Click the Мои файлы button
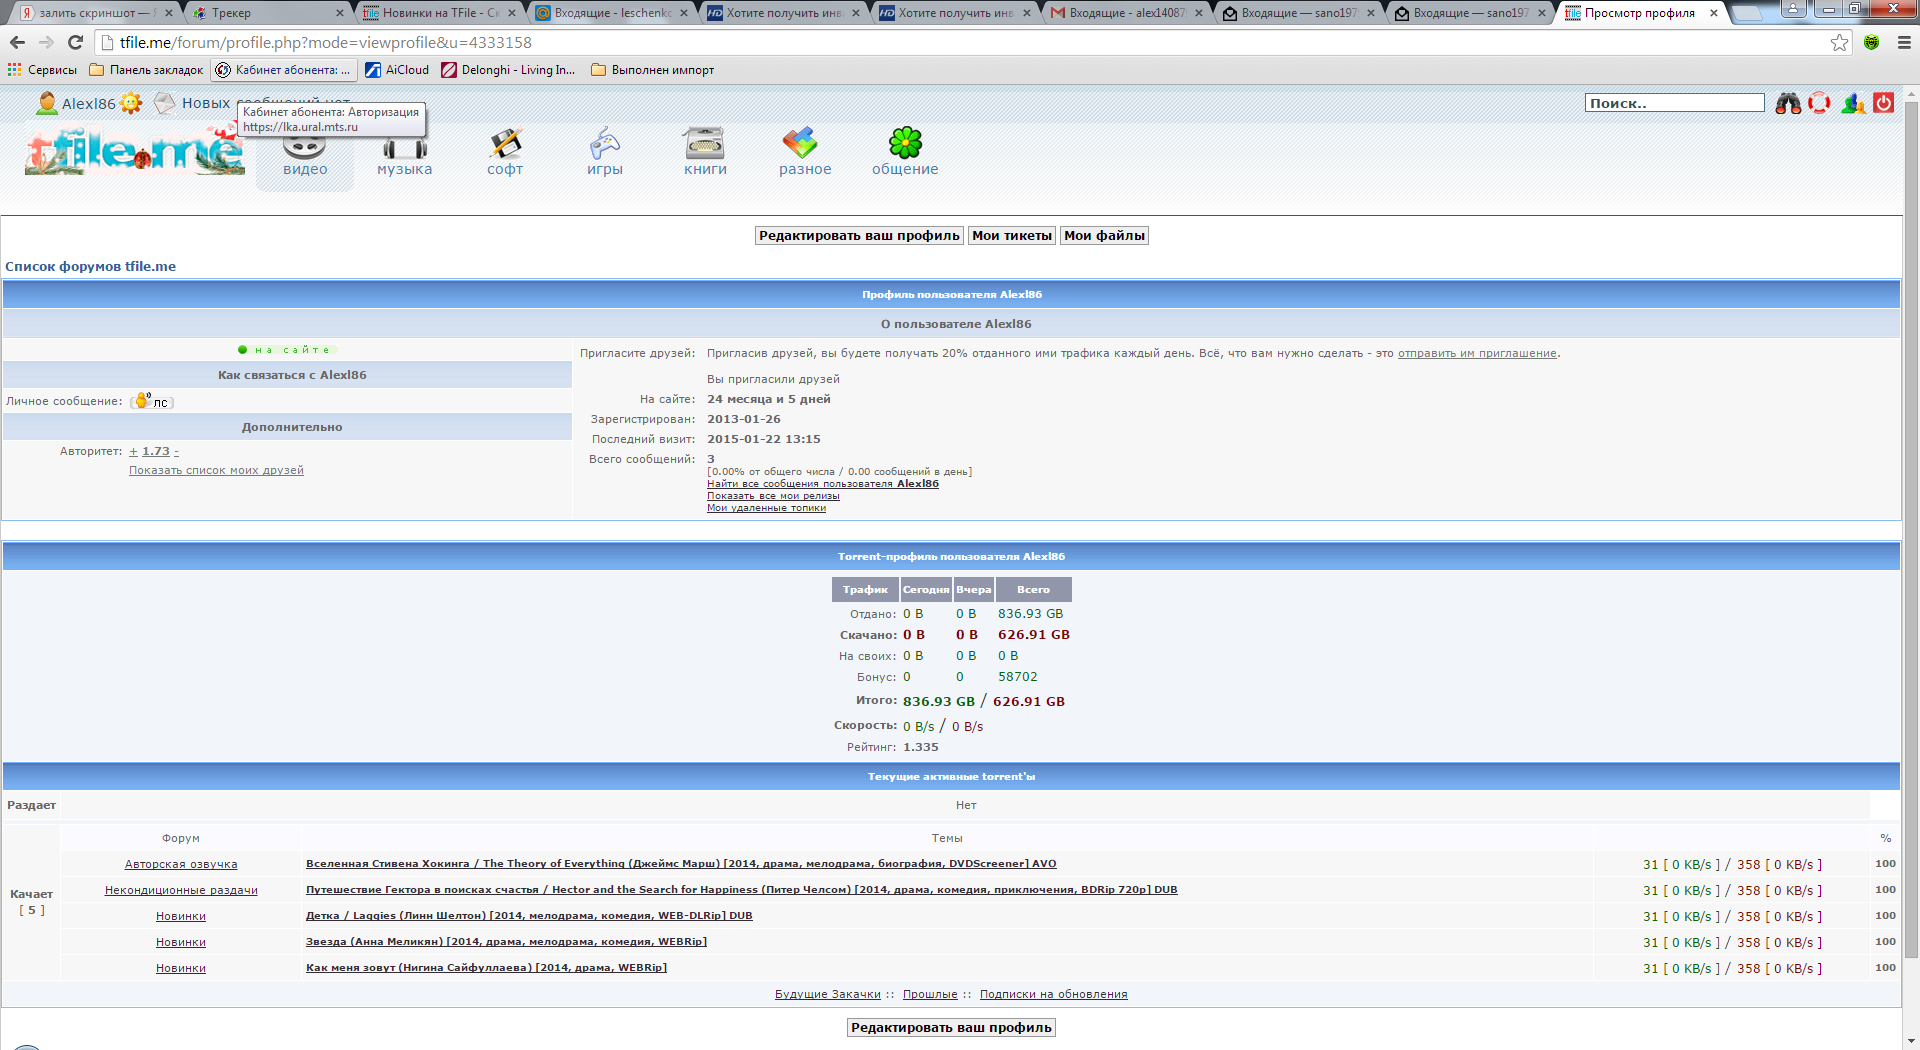The width and height of the screenshot is (1920, 1050). pos(1104,236)
